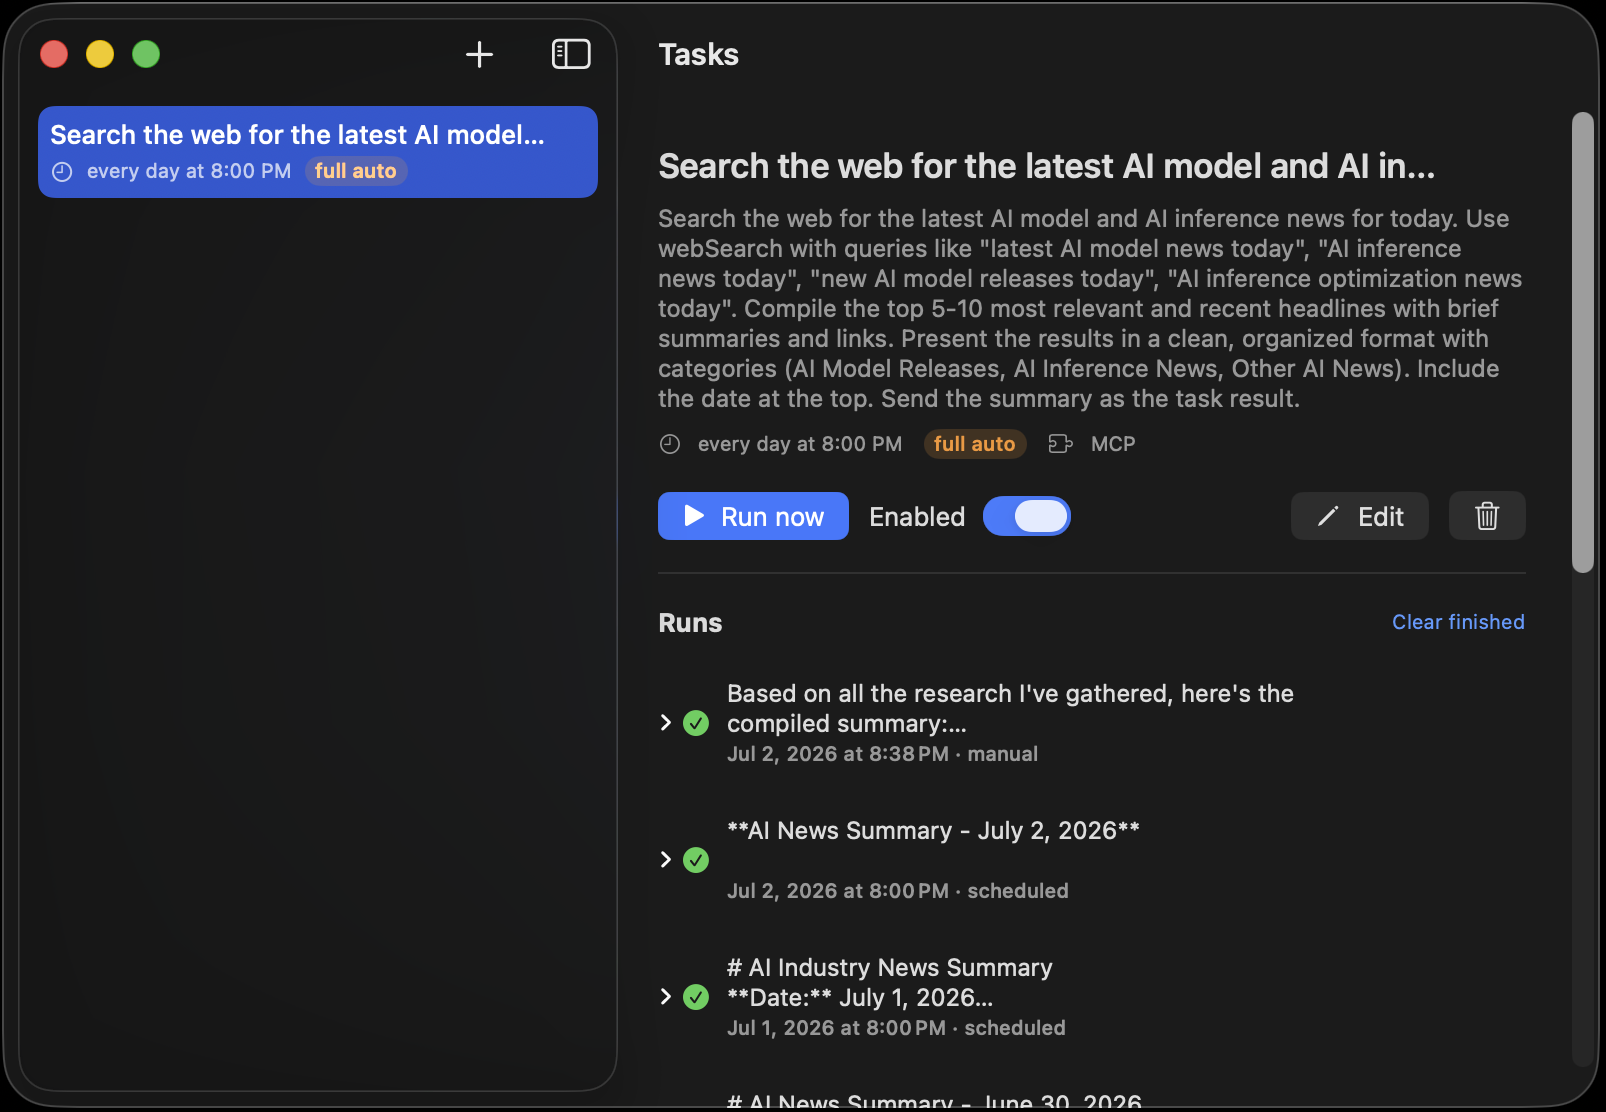Select the 'Search the web' task in sidebar
The image size is (1606, 1112).
[318, 152]
